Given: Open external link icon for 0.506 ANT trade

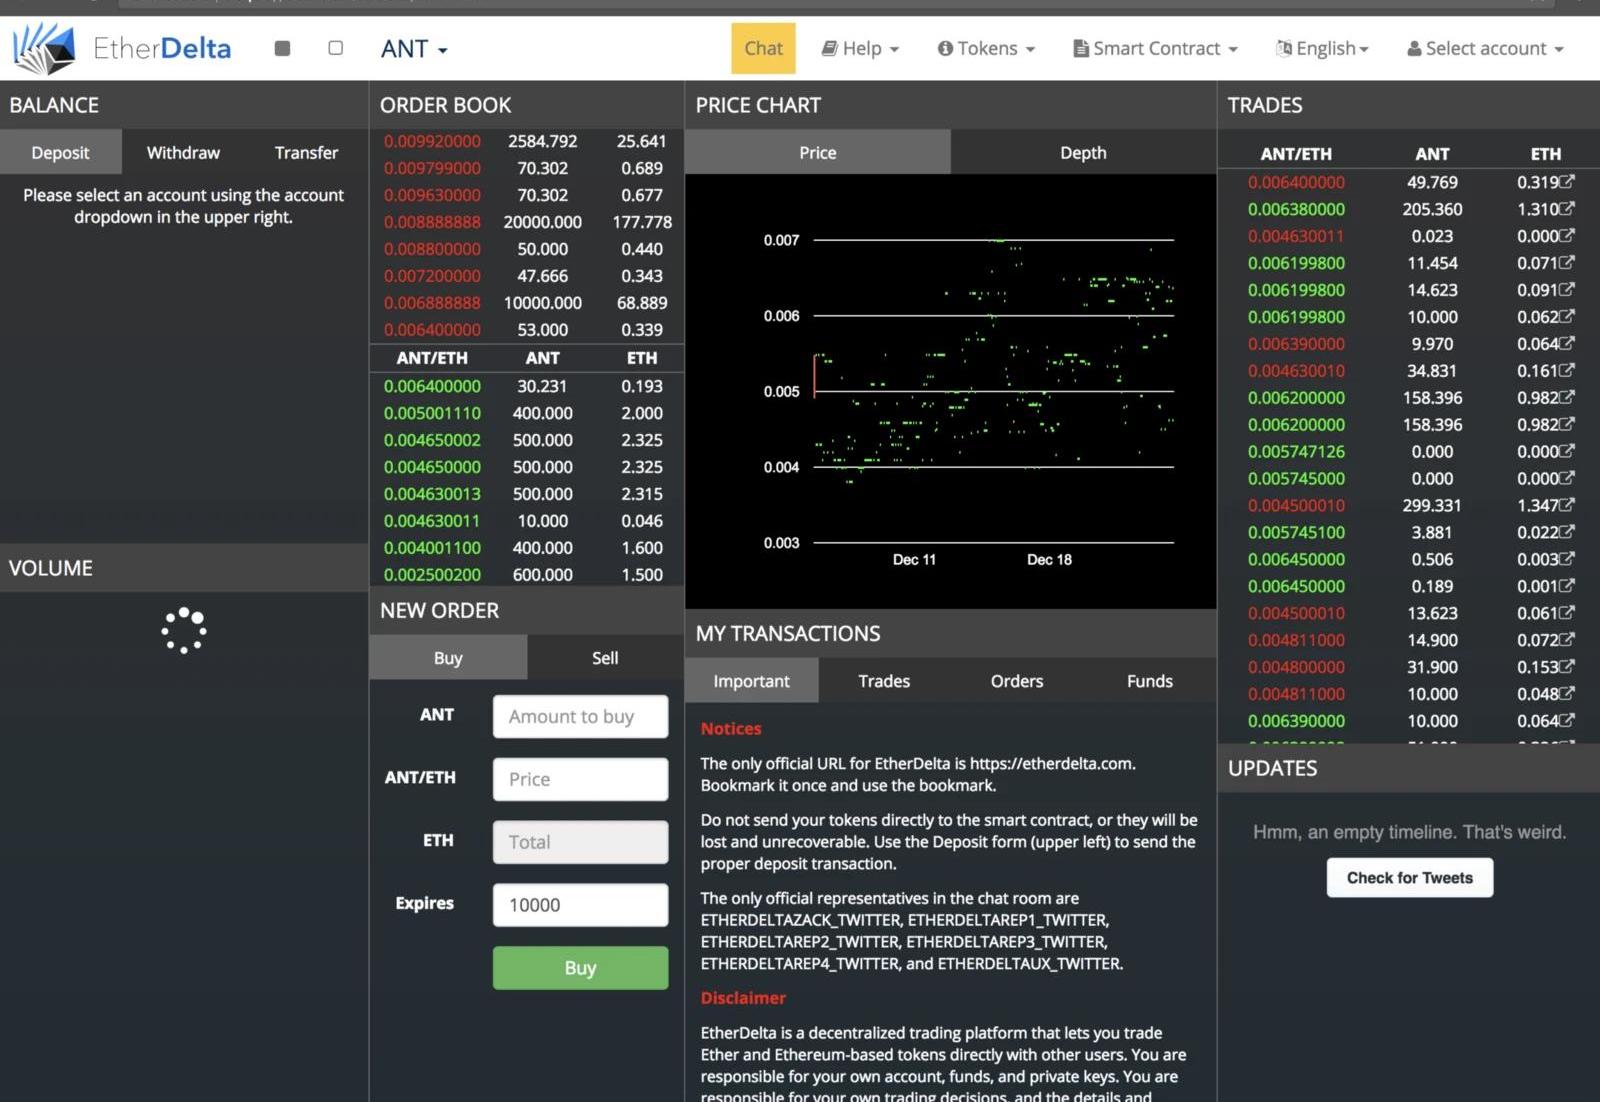Looking at the screenshot, I should [x=1567, y=559].
